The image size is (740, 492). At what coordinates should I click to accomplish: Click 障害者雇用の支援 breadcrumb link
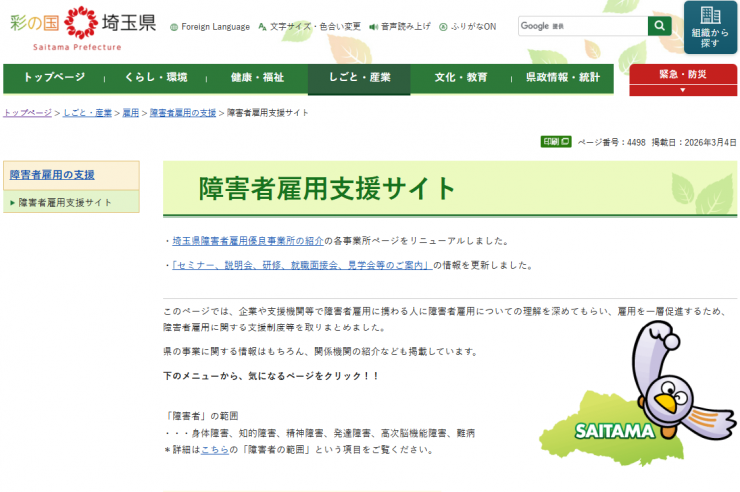(x=183, y=113)
